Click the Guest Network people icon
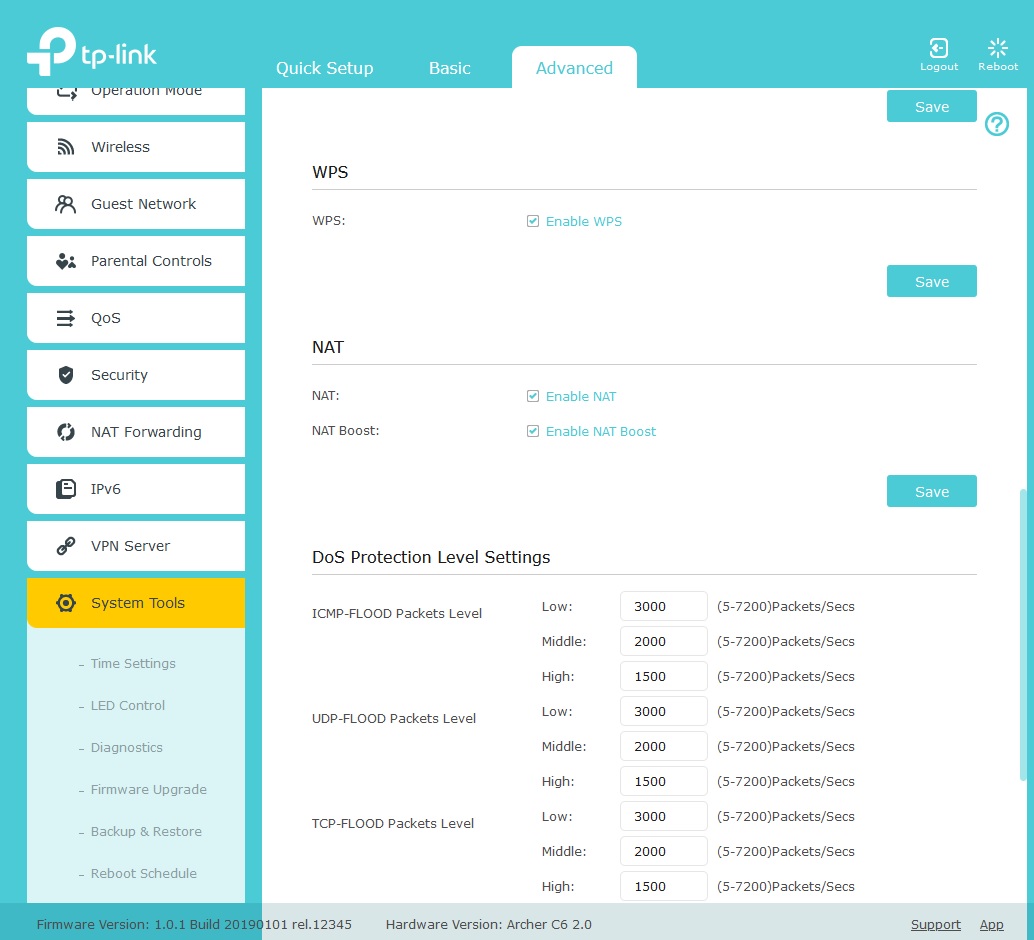Image resolution: width=1034 pixels, height=940 pixels. click(66, 204)
